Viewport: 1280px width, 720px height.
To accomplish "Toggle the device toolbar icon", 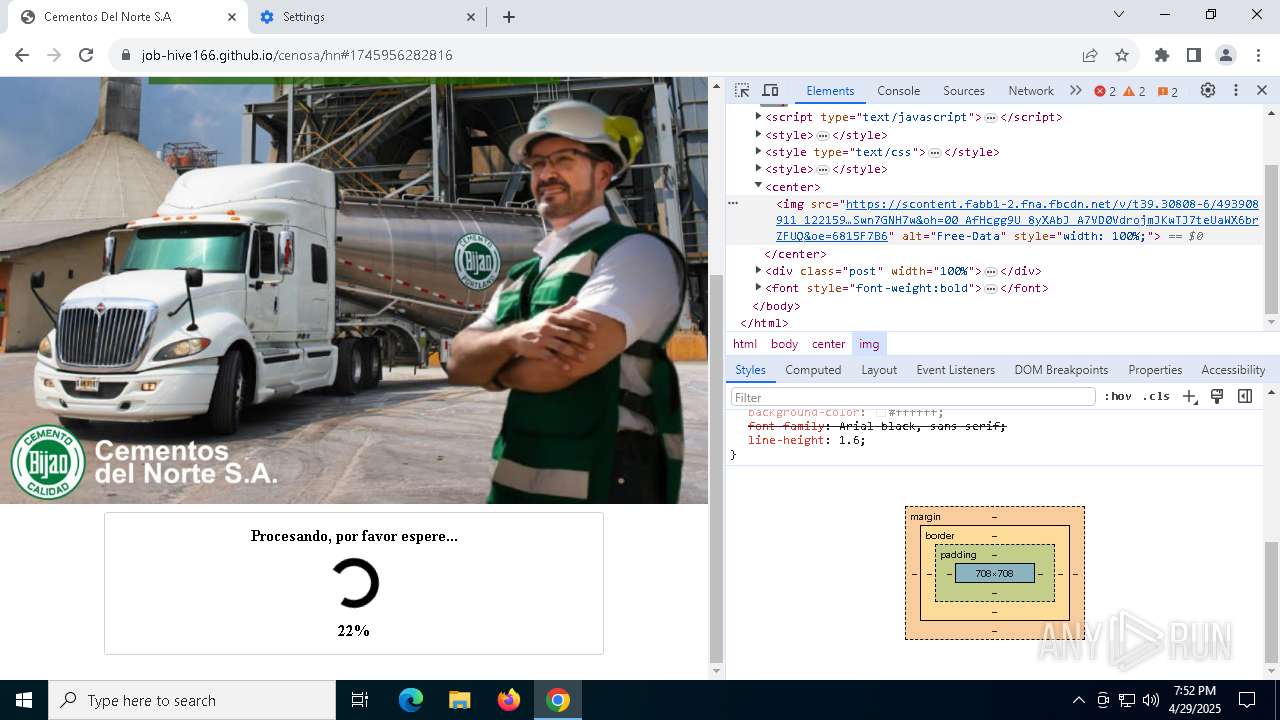I will coord(770,91).
